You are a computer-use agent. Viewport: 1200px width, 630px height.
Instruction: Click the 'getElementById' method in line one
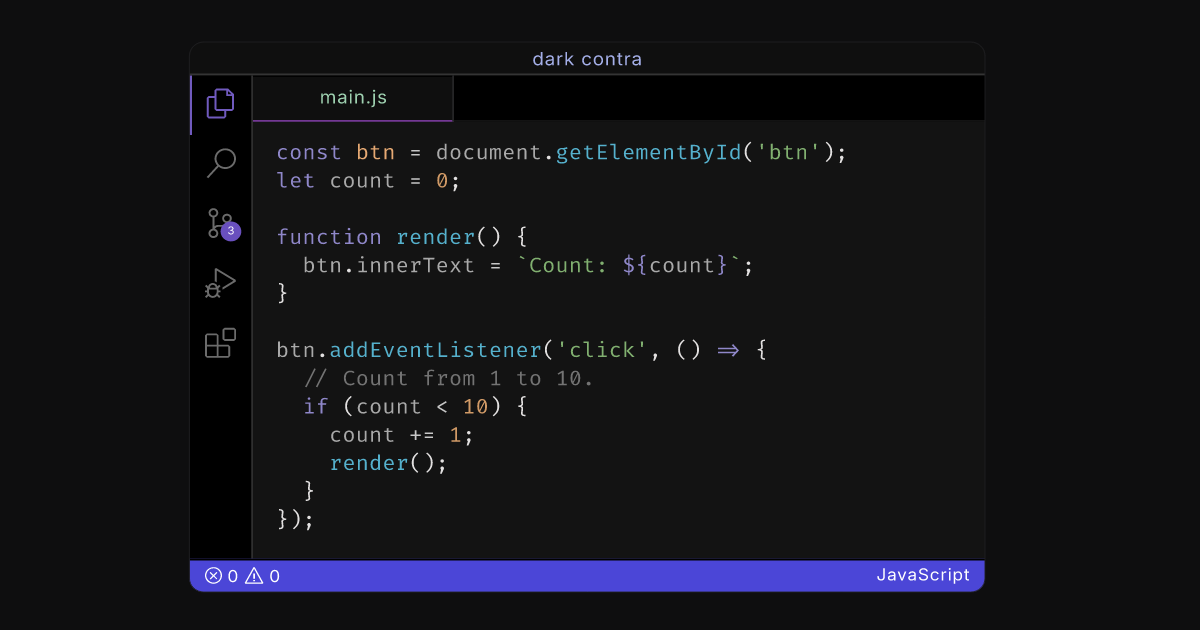pyautogui.click(x=649, y=153)
